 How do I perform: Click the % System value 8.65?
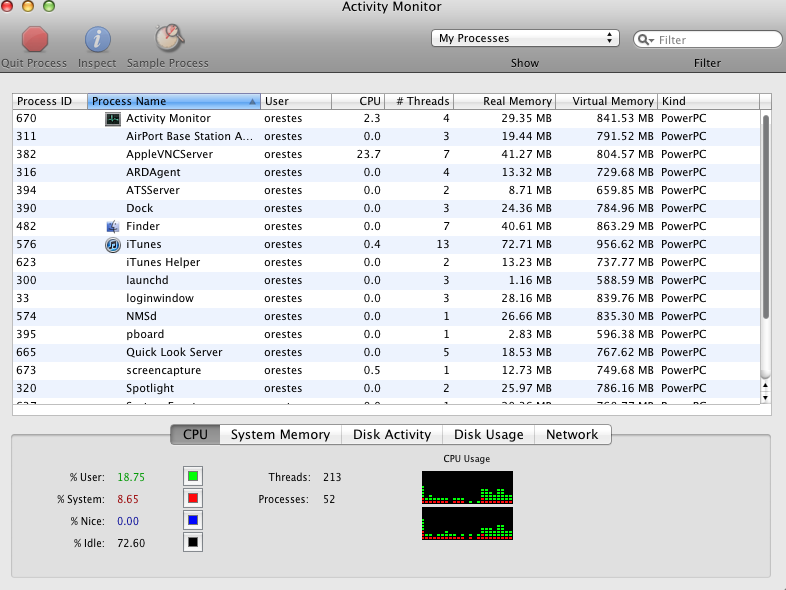pos(128,499)
